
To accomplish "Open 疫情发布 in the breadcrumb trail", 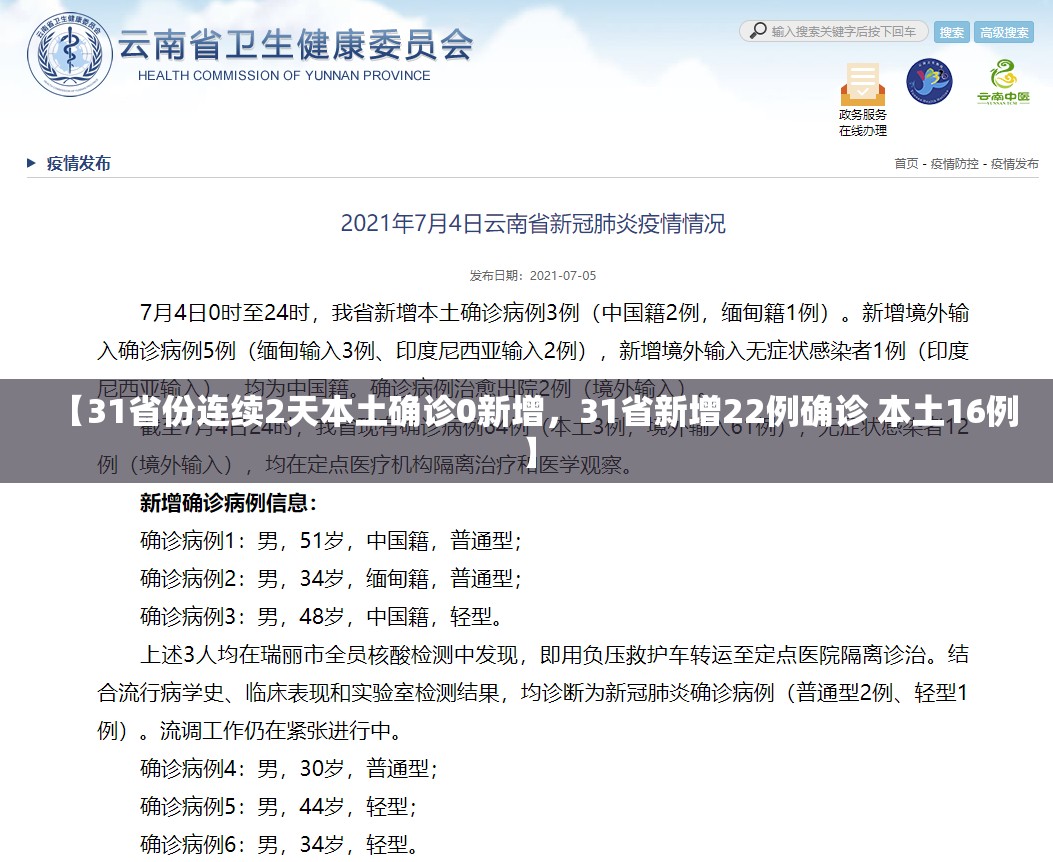I will 1015,164.
